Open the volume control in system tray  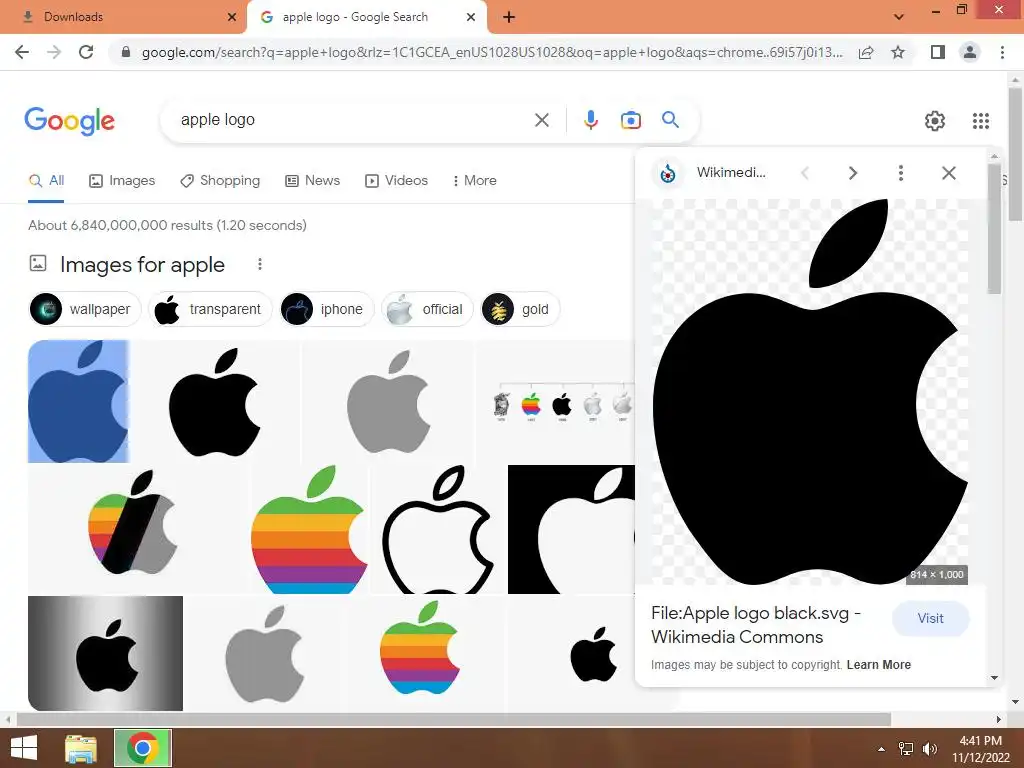(x=929, y=749)
